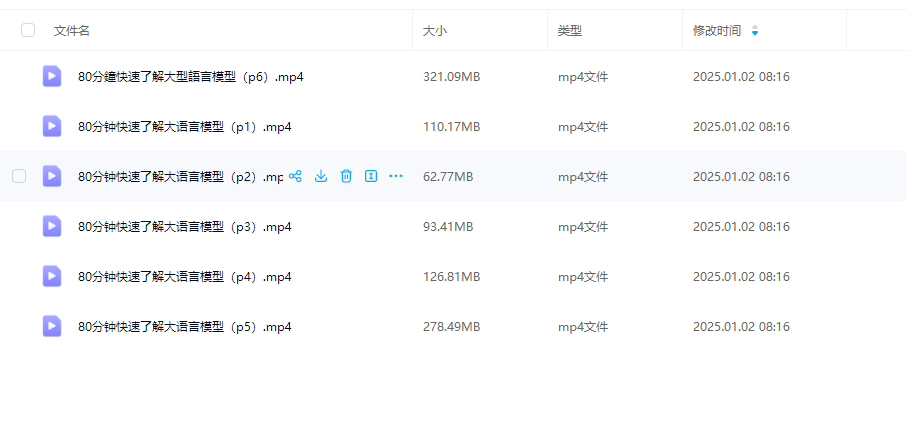Open 80分钟快速了解大语言模型（p4）.mp4

185,277
